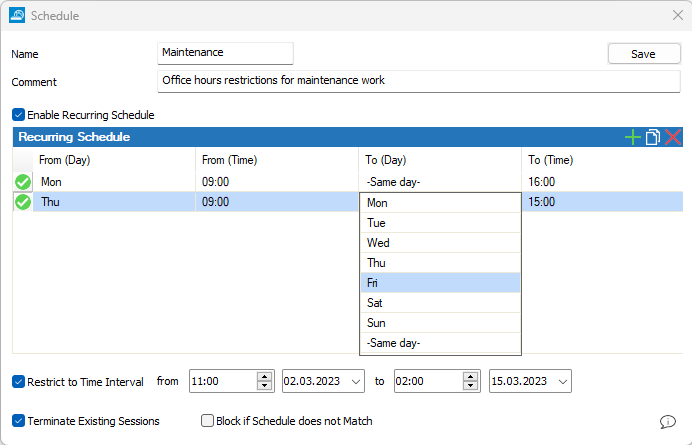Choose Tue in the To (Day) list

click(x=440, y=223)
